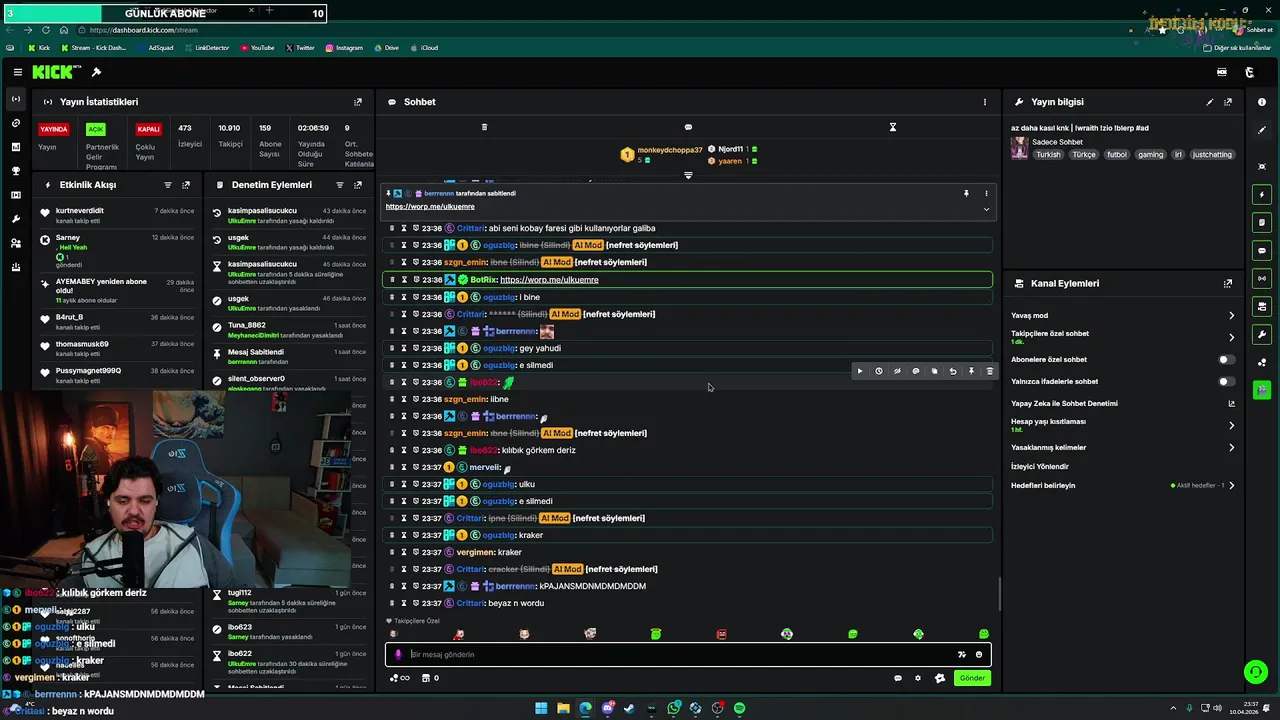Click the wrench right sidebar icon
Viewport: 1280px width, 720px height.
click(1262, 334)
